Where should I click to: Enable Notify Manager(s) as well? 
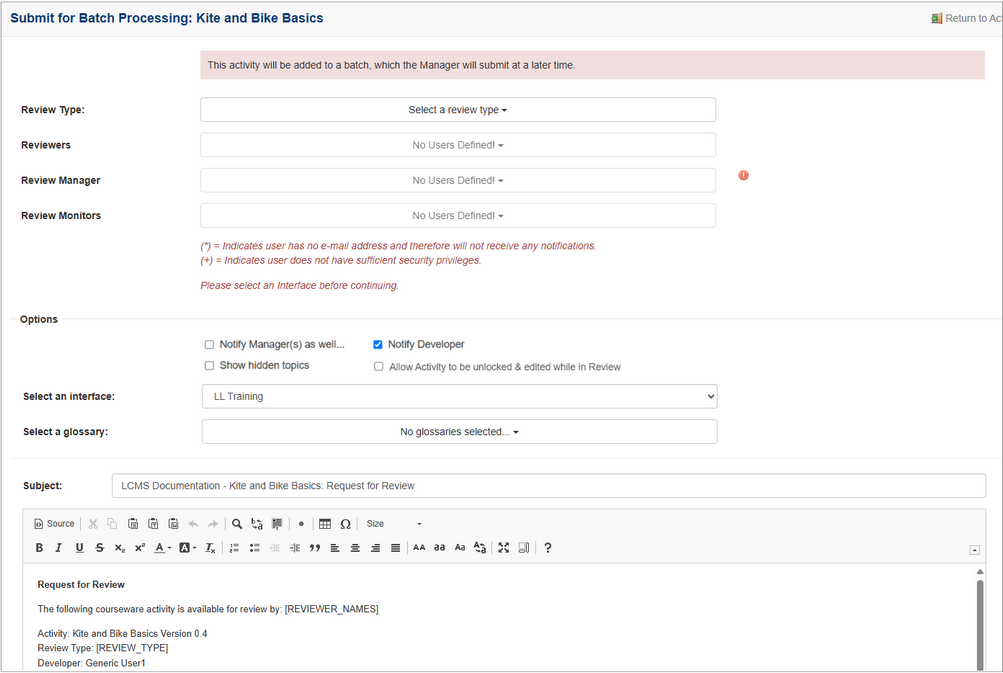coord(210,345)
